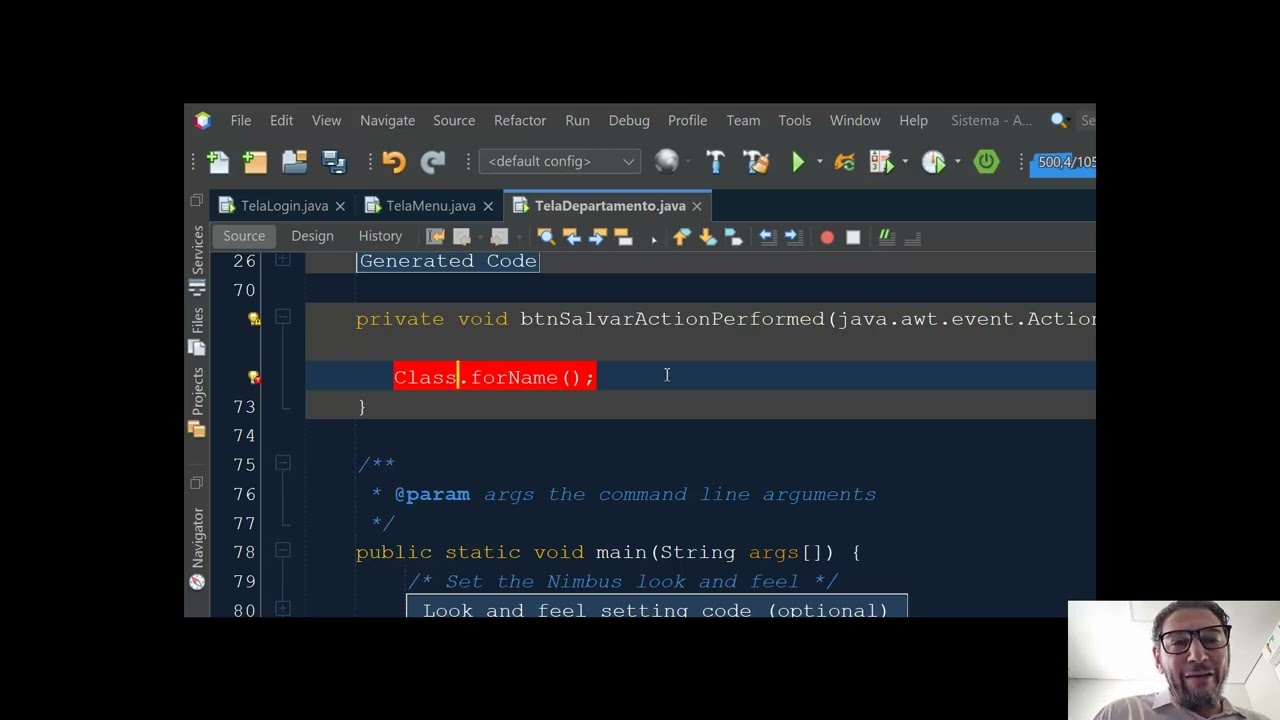Click the Apply Code Changes icon
Viewport: 1280px width, 720px height.
[844, 161]
